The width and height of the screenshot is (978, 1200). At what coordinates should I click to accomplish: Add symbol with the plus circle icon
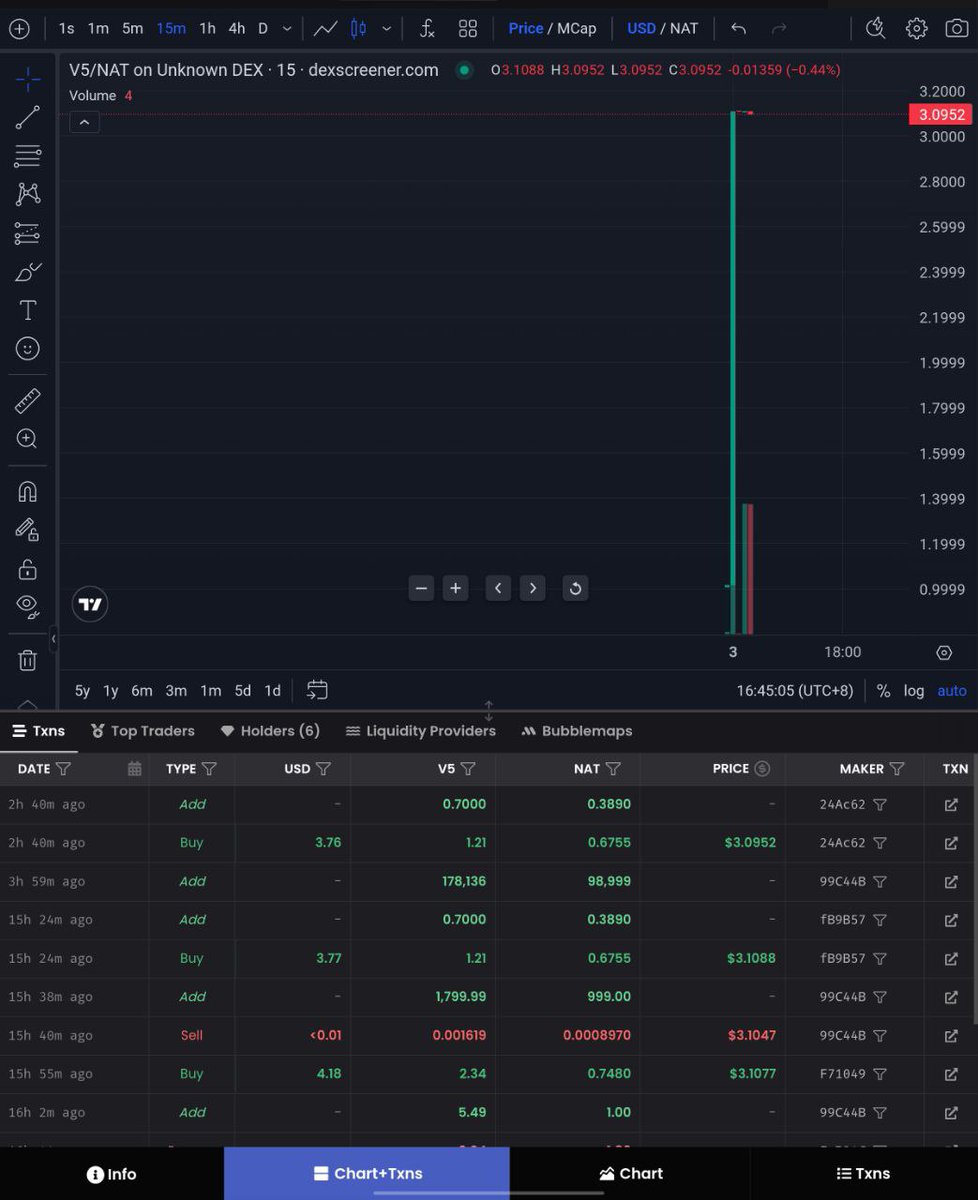[19, 28]
